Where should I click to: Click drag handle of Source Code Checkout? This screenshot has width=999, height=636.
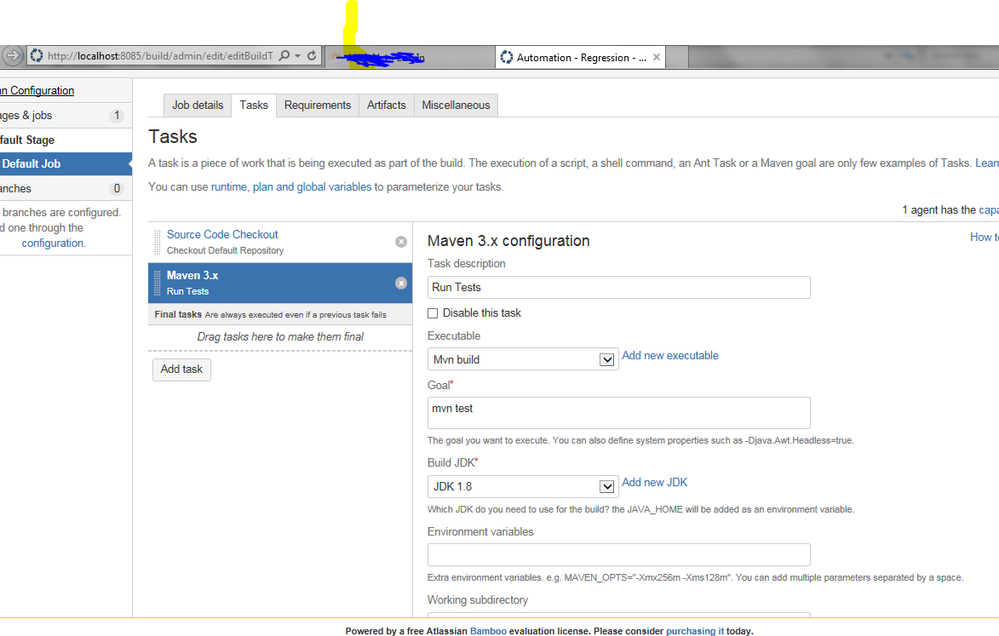(157, 242)
